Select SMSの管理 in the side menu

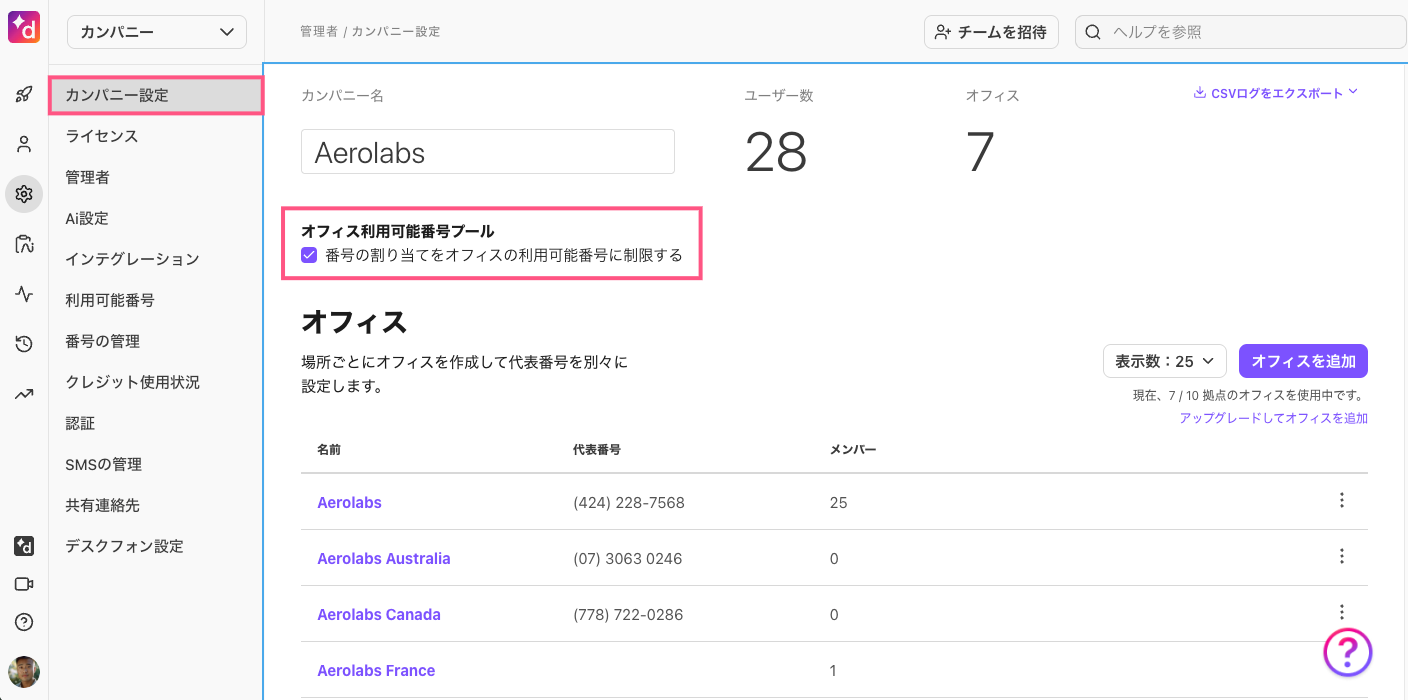(x=104, y=464)
